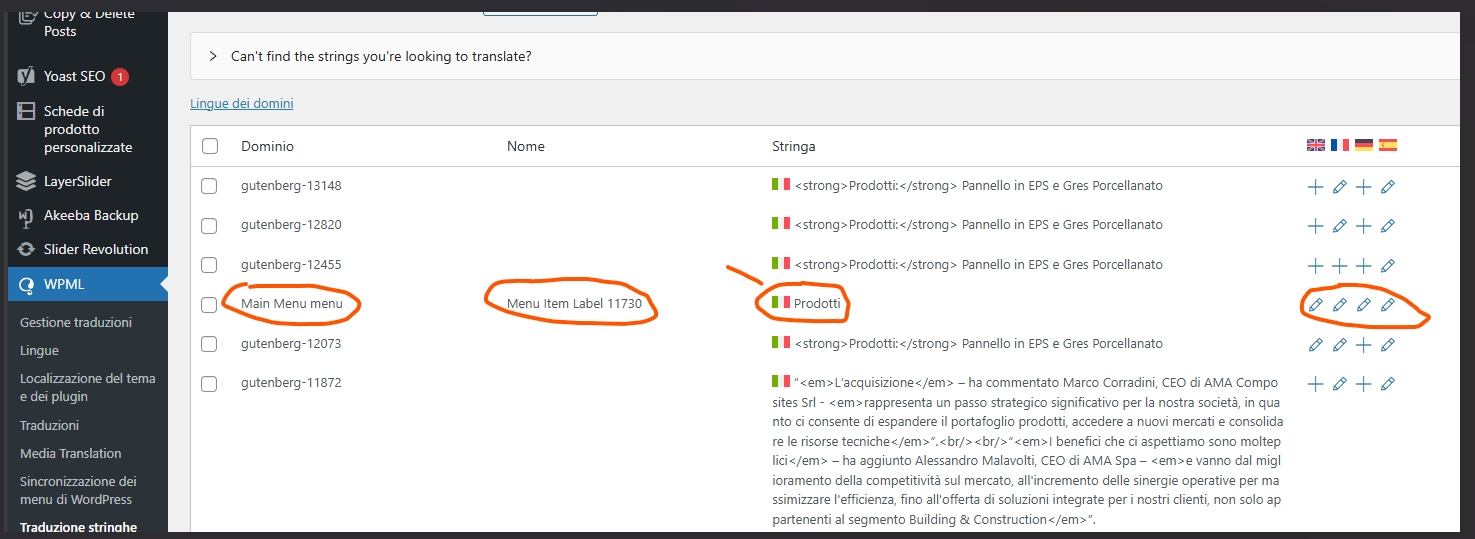Add German translation for gutenberg-12073 string

1363,345
